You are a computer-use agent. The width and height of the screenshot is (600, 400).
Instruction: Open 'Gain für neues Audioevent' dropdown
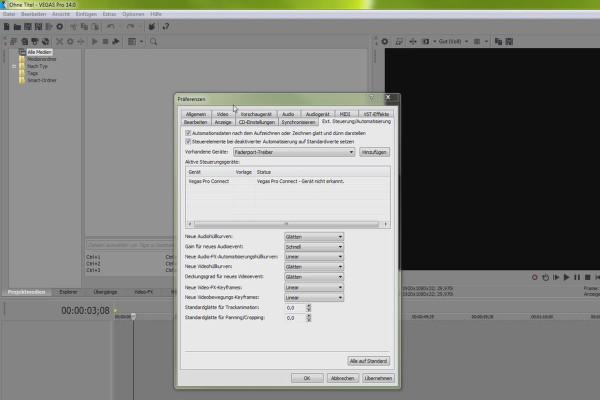(x=314, y=247)
